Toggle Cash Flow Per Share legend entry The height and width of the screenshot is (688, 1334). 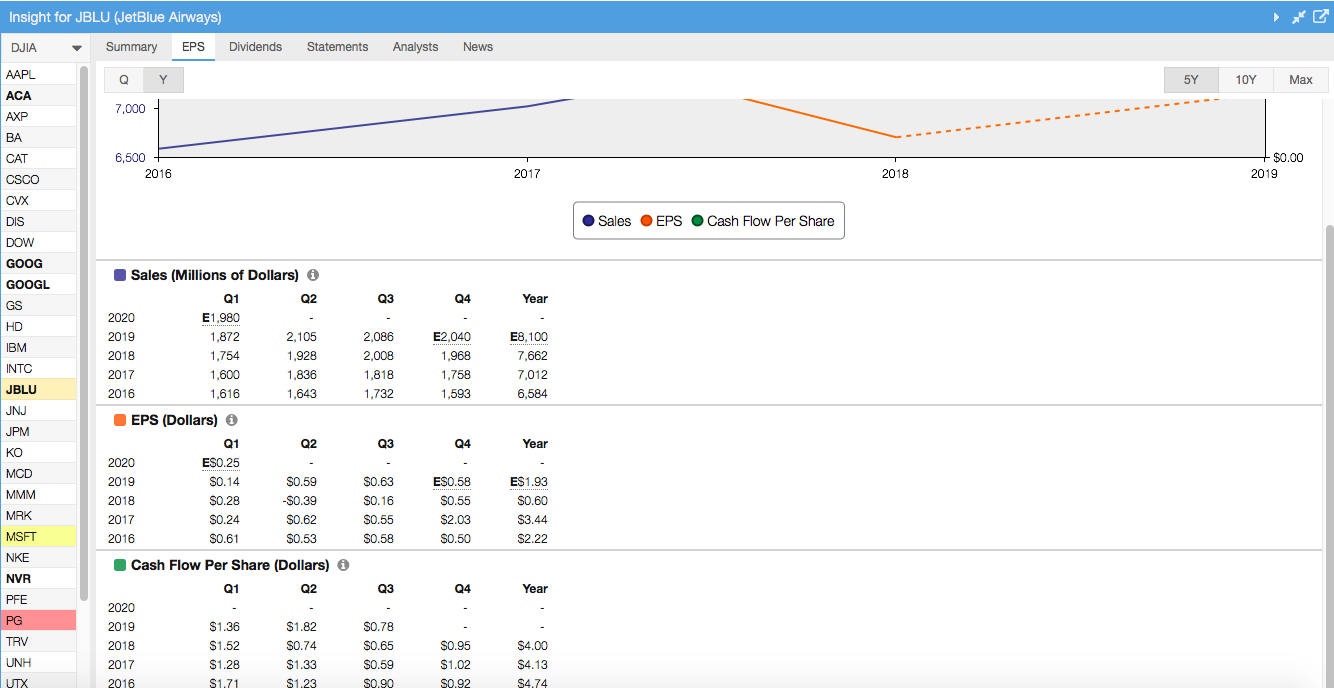point(763,221)
